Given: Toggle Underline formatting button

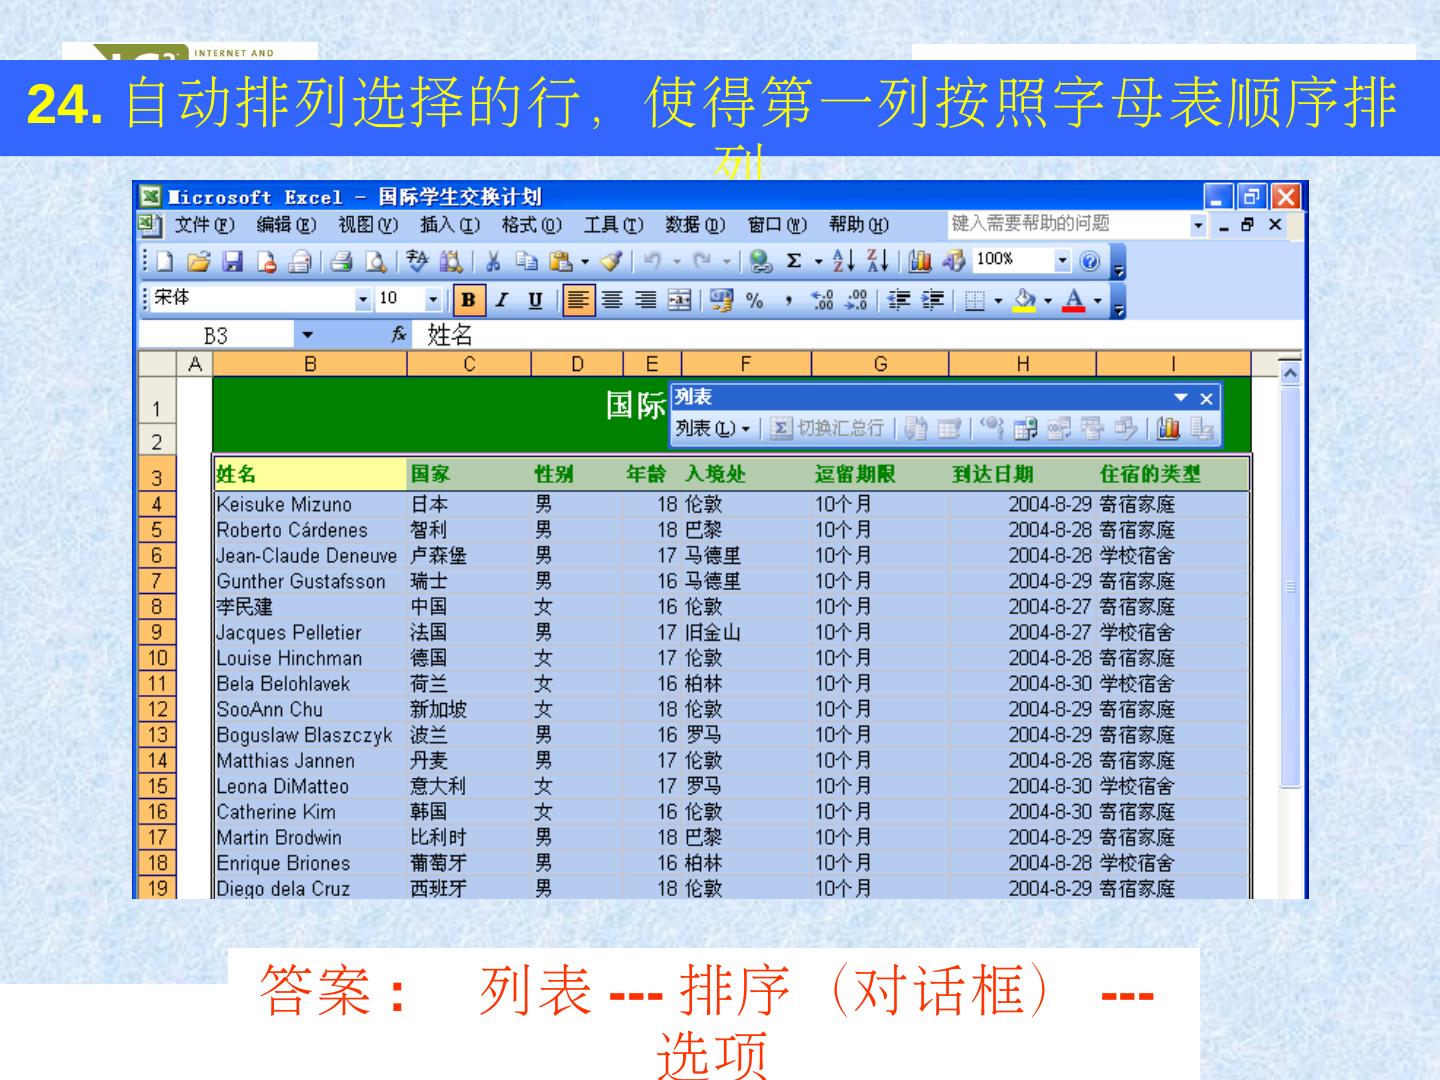Looking at the screenshot, I should 536,300.
